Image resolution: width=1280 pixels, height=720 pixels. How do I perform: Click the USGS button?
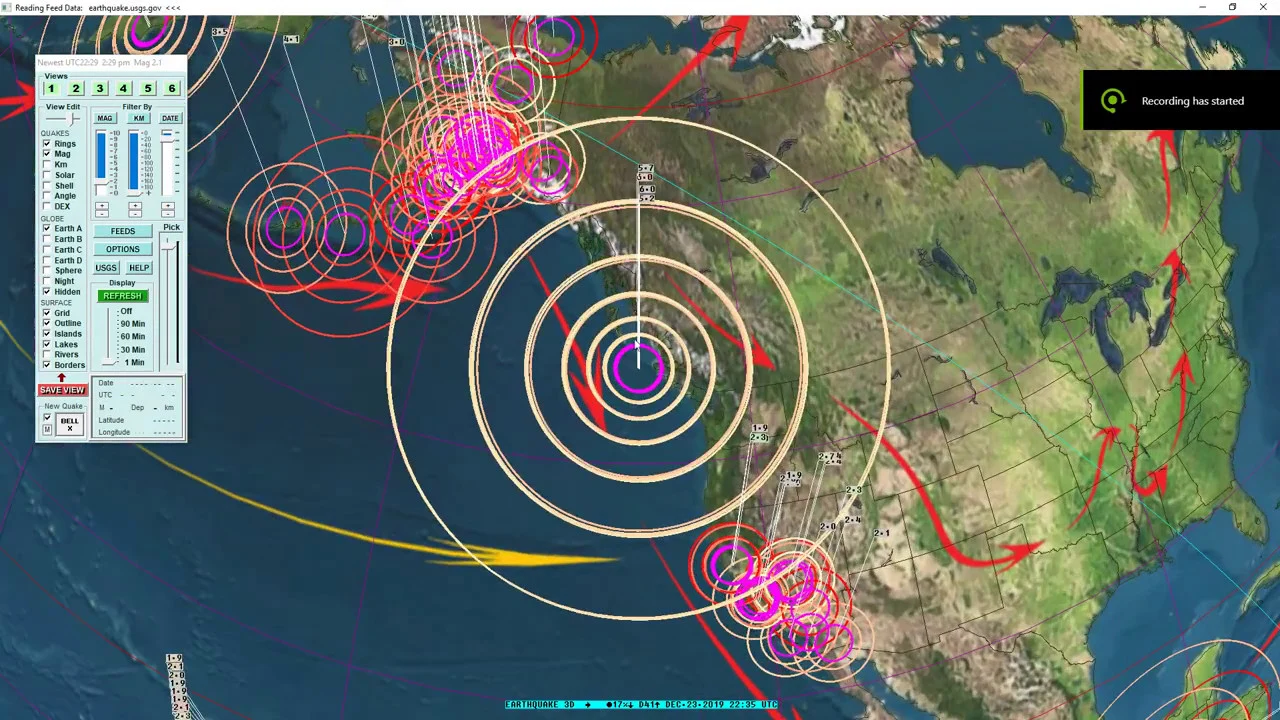tap(106, 268)
